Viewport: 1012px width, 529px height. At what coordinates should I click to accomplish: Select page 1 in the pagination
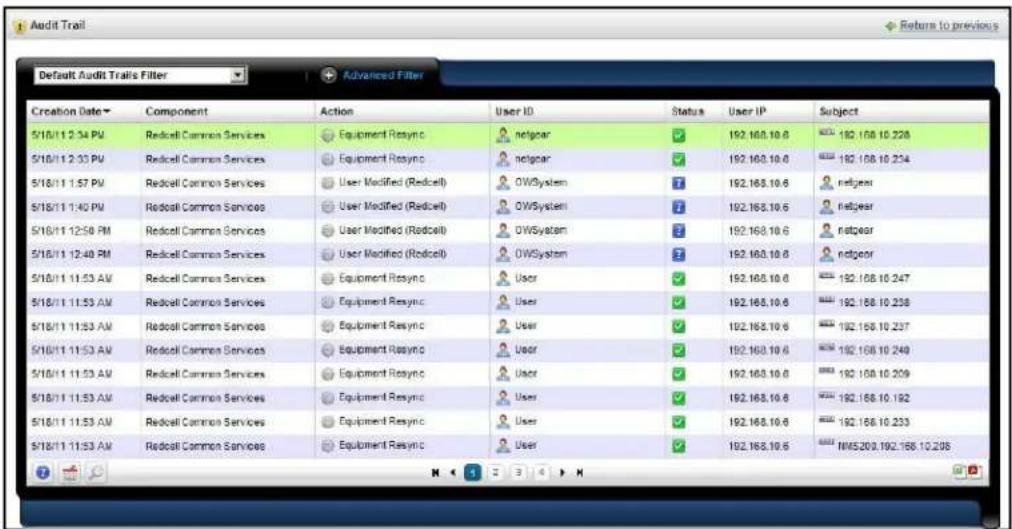point(472,473)
